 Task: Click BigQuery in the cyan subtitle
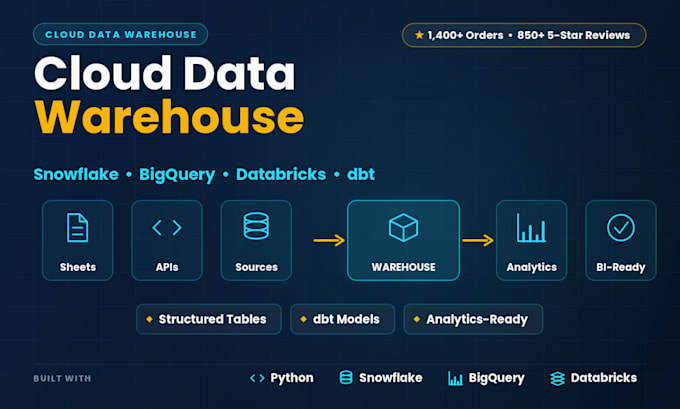click(x=177, y=175)
